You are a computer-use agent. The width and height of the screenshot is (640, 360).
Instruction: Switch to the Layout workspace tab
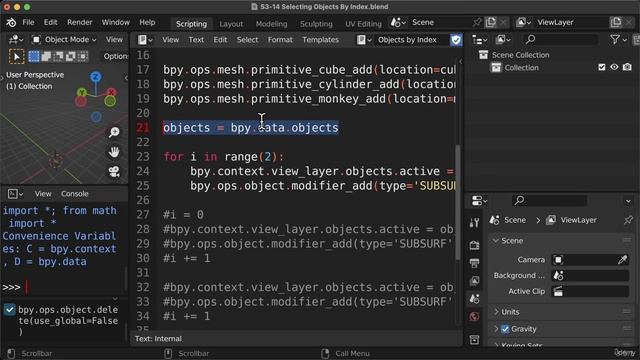[231, 24]
